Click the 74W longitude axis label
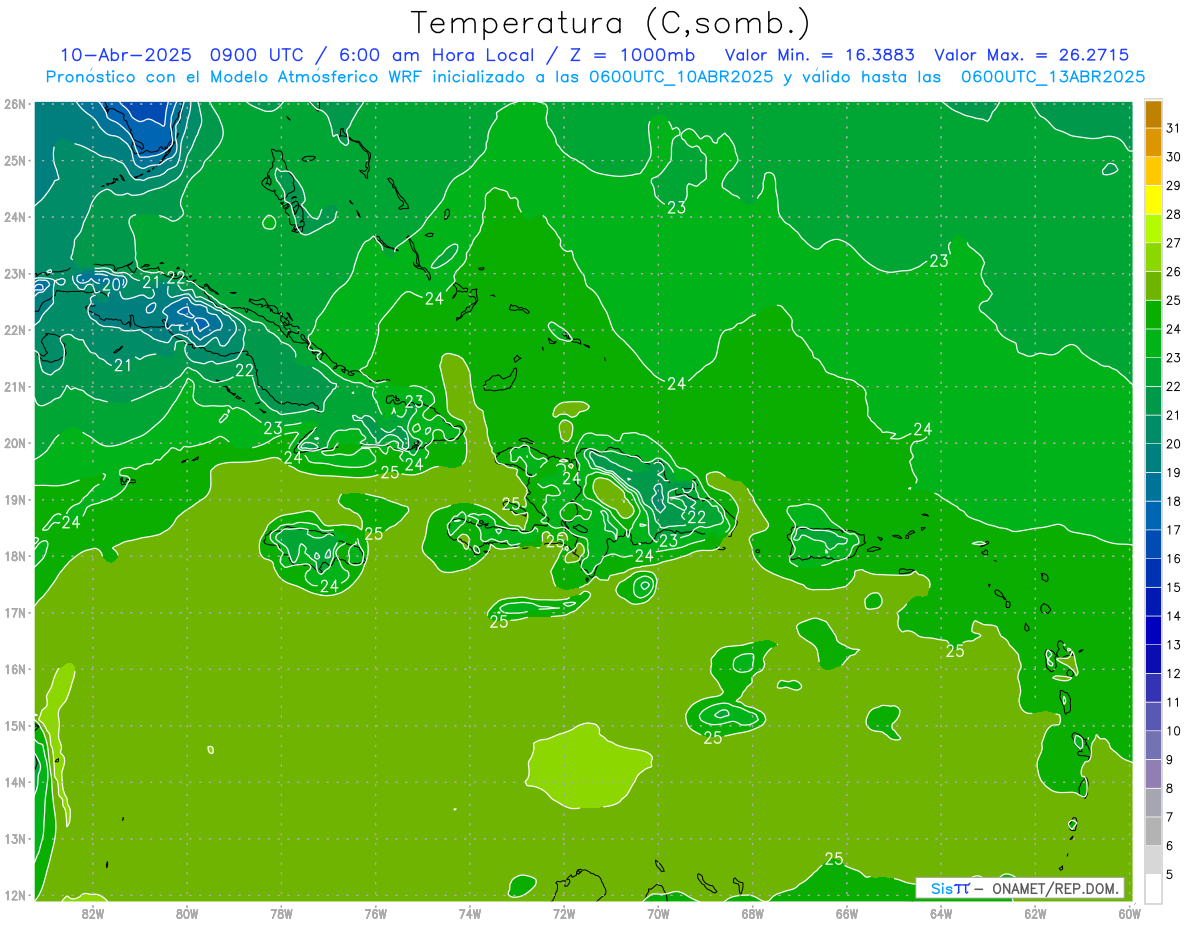 [470, 913]
